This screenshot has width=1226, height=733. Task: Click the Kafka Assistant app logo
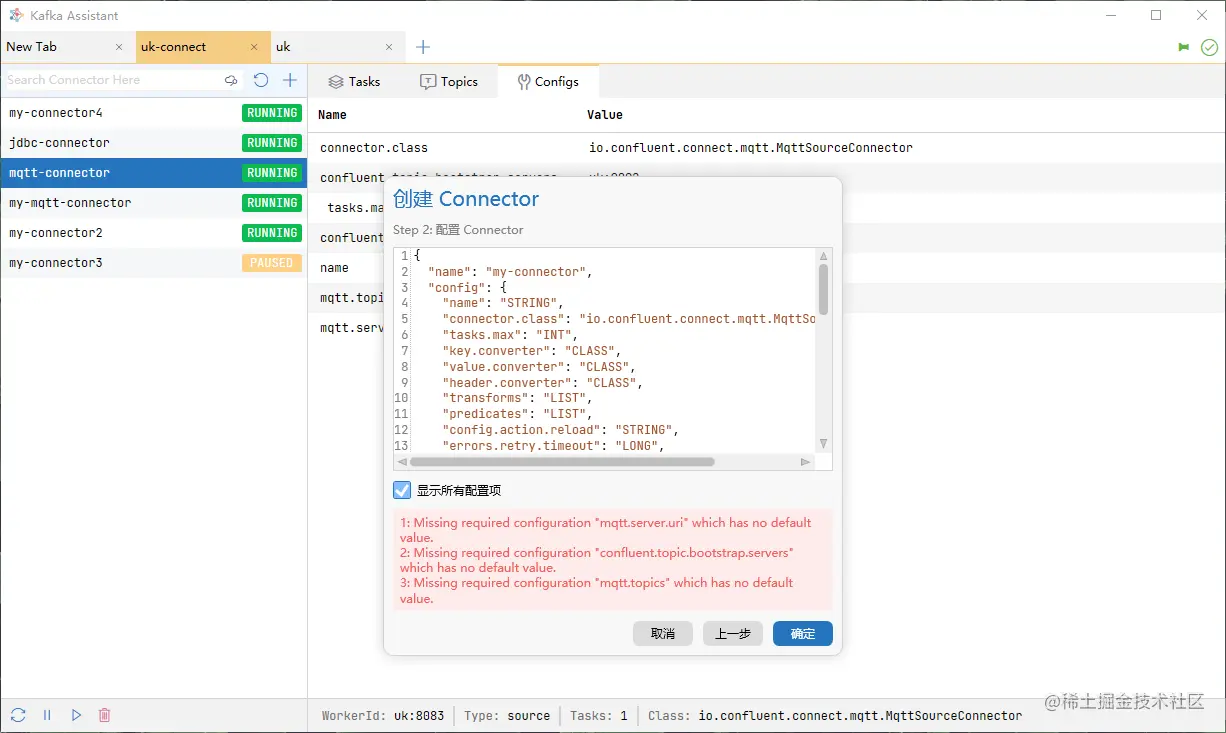coord(16,15)
